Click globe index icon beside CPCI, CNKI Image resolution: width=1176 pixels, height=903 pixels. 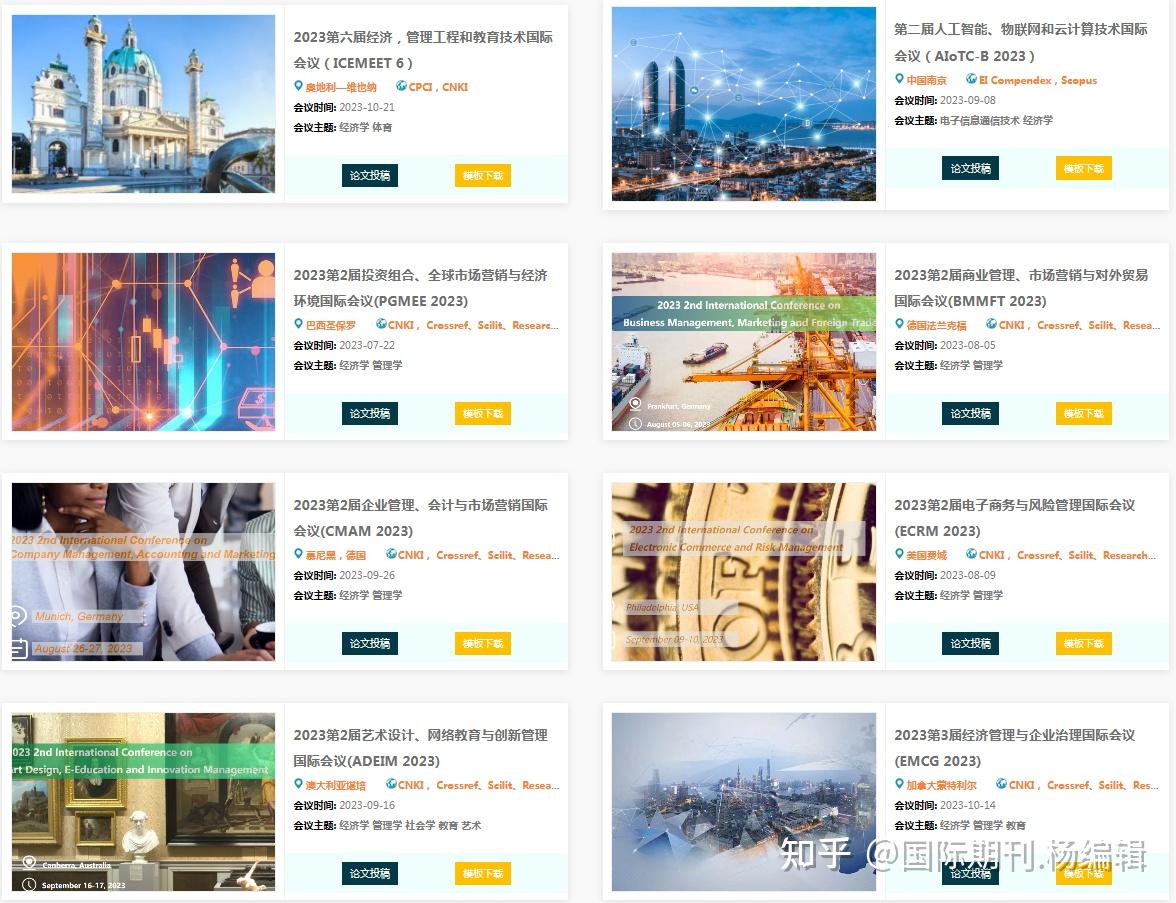click(401, 86)
